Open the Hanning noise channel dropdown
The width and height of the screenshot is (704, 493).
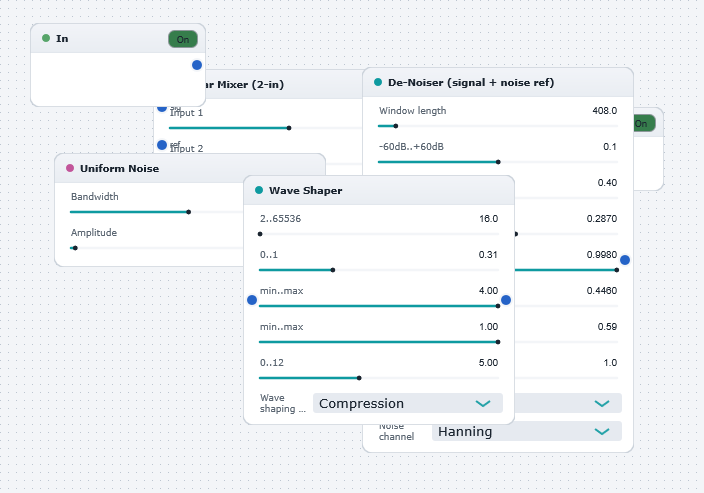[527, 431]
